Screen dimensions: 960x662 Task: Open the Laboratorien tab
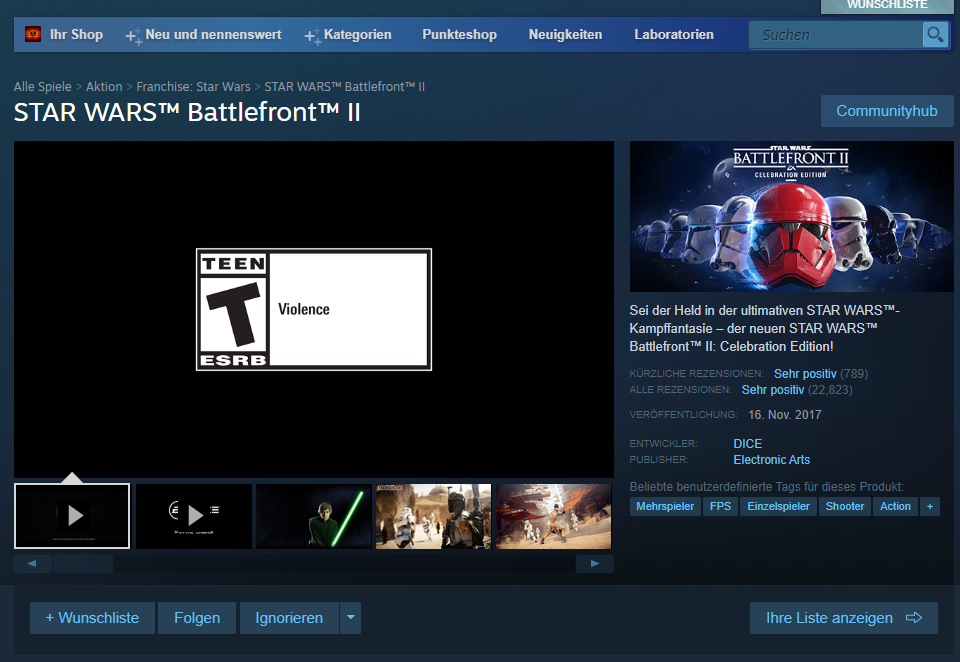click(673, 35)
